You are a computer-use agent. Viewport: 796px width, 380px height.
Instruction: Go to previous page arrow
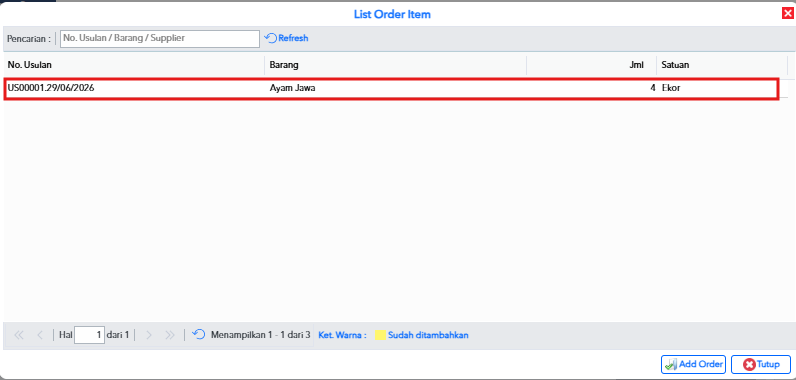coord(40,335)
